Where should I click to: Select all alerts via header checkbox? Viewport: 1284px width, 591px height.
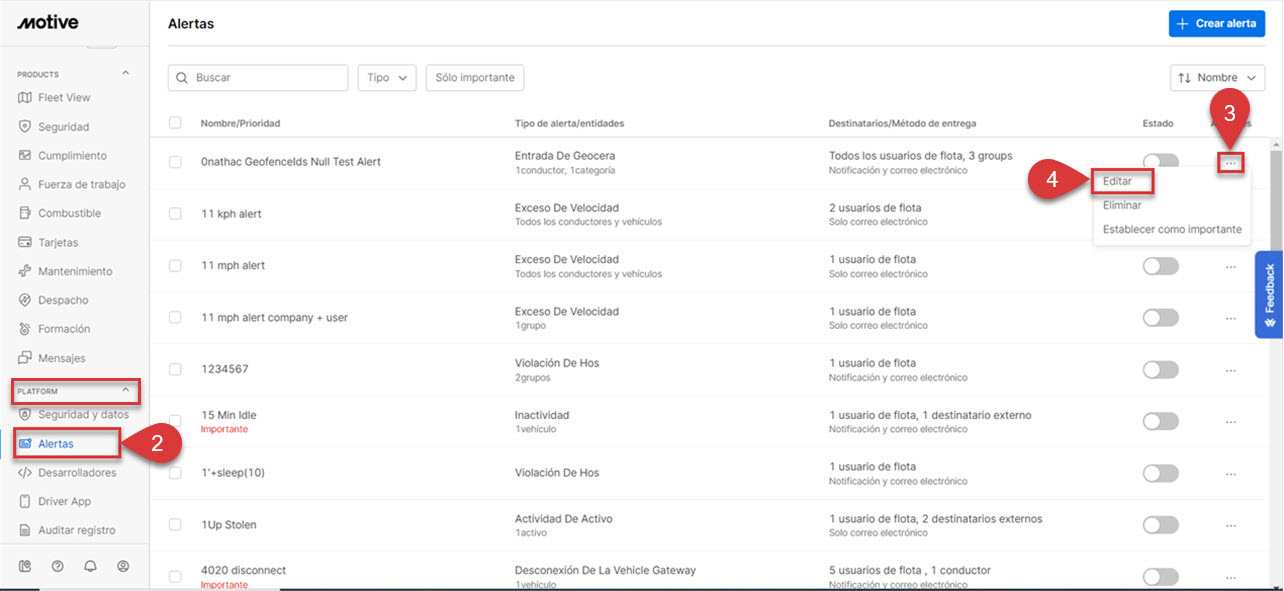[x=175, y=122]
